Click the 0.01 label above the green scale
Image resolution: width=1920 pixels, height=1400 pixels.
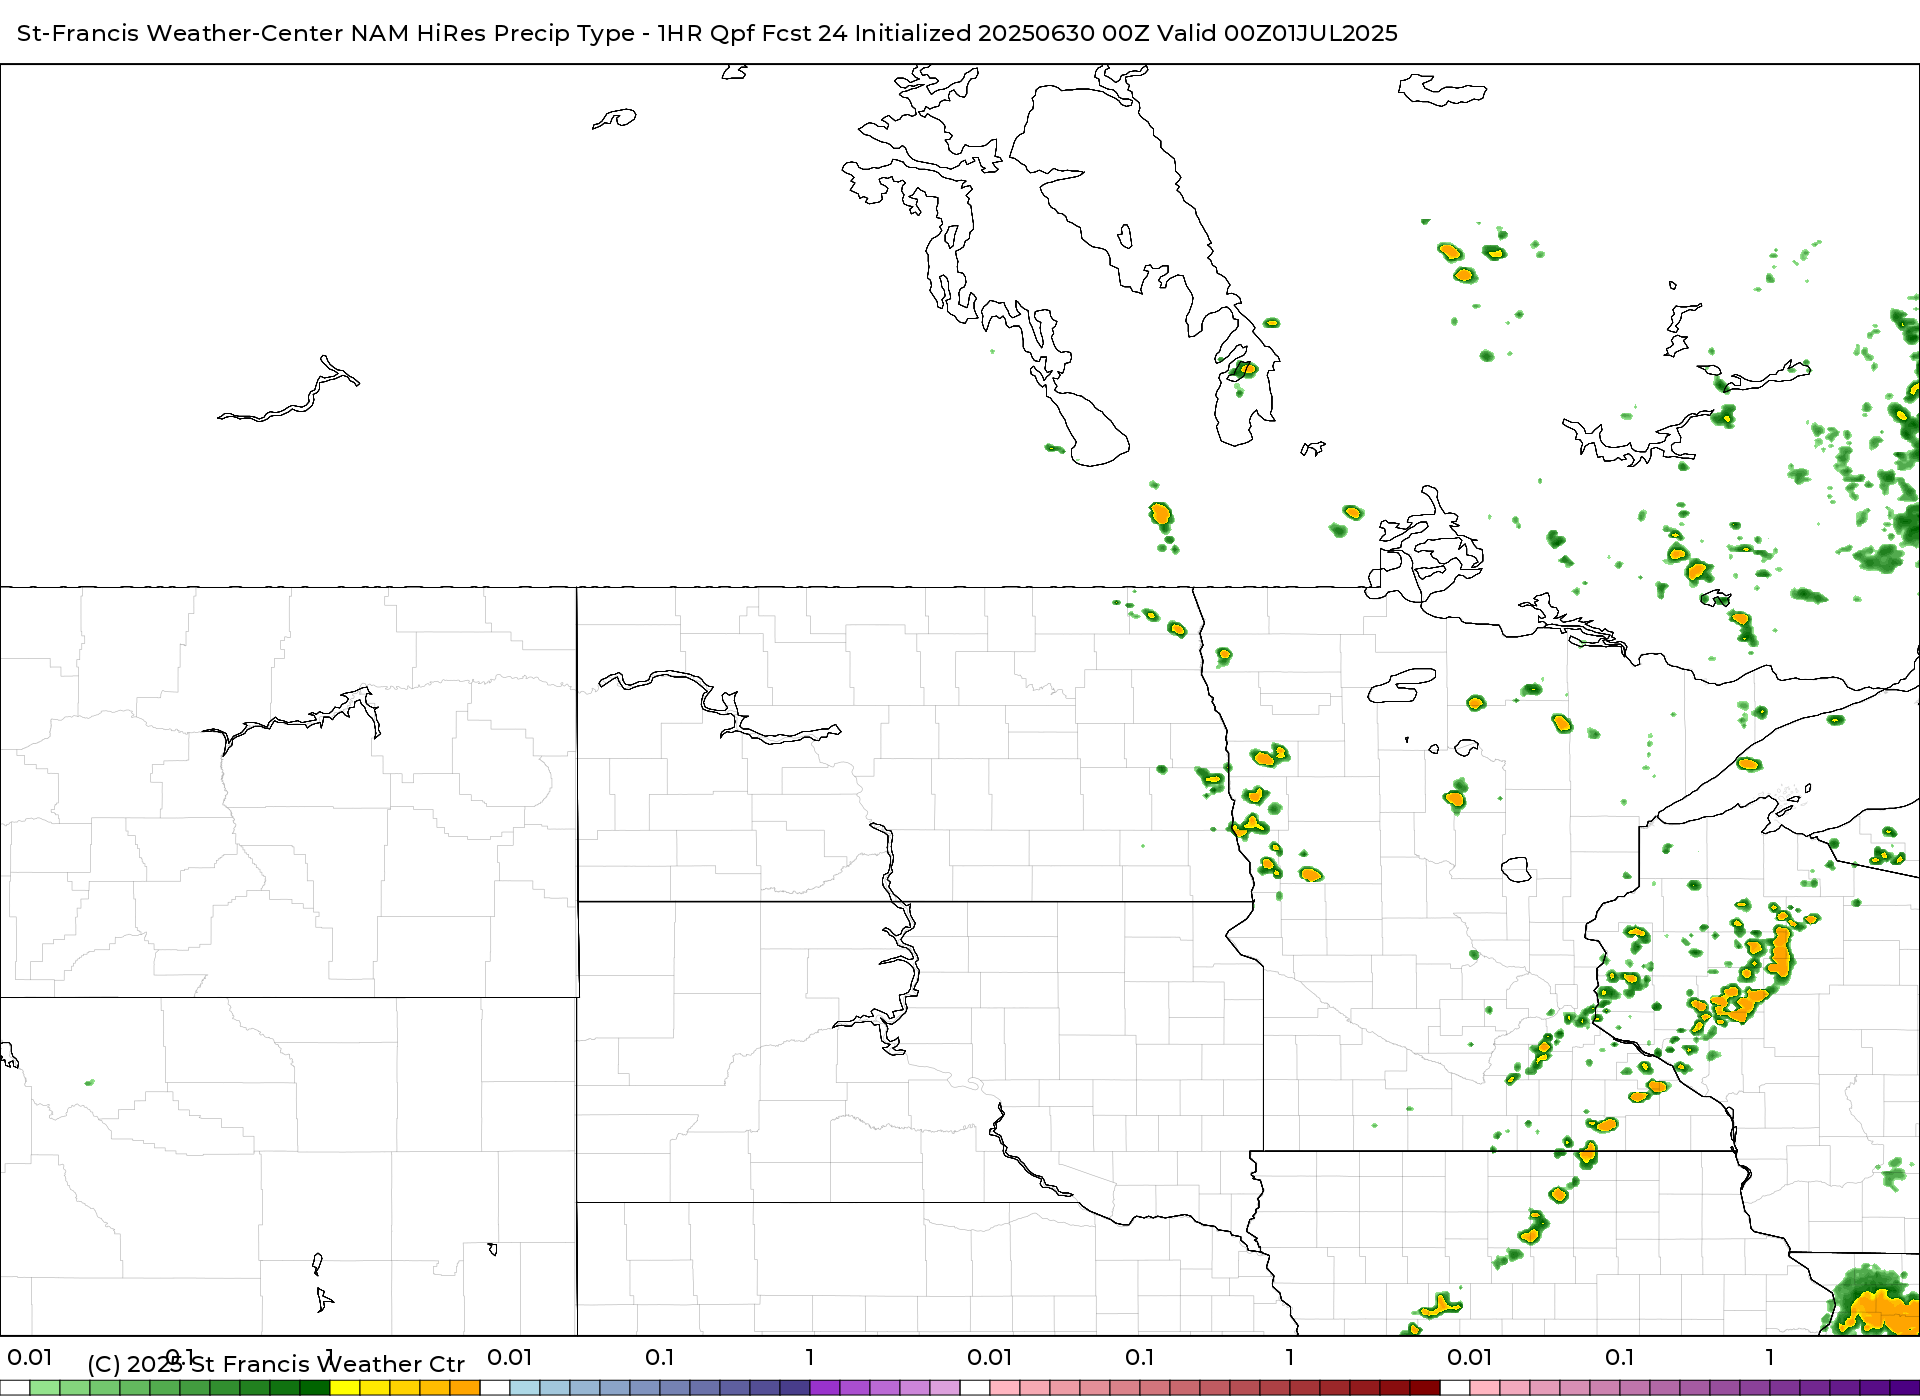[x=30, y=1357]
